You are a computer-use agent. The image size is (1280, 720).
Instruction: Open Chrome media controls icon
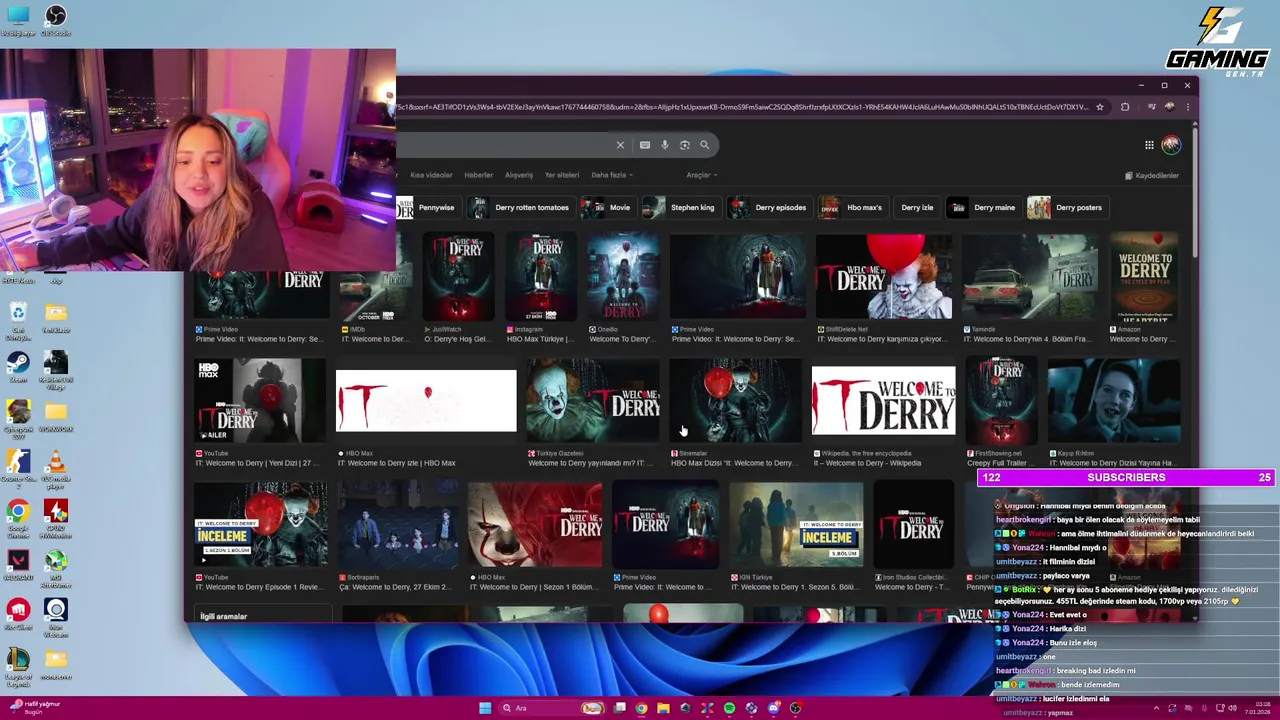1151,107
